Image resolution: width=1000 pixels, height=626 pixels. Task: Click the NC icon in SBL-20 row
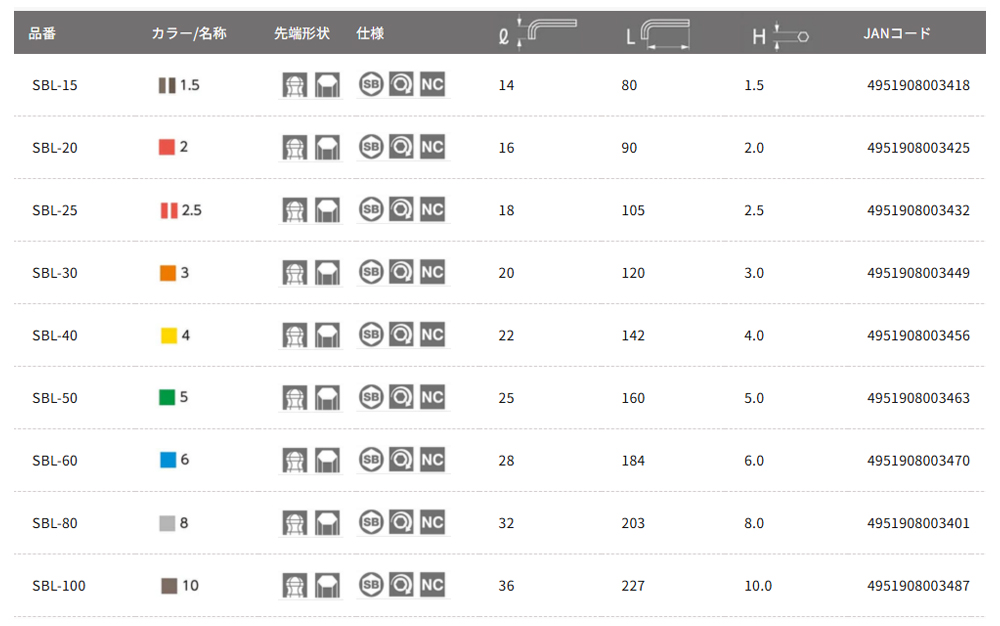click(432, 147)
